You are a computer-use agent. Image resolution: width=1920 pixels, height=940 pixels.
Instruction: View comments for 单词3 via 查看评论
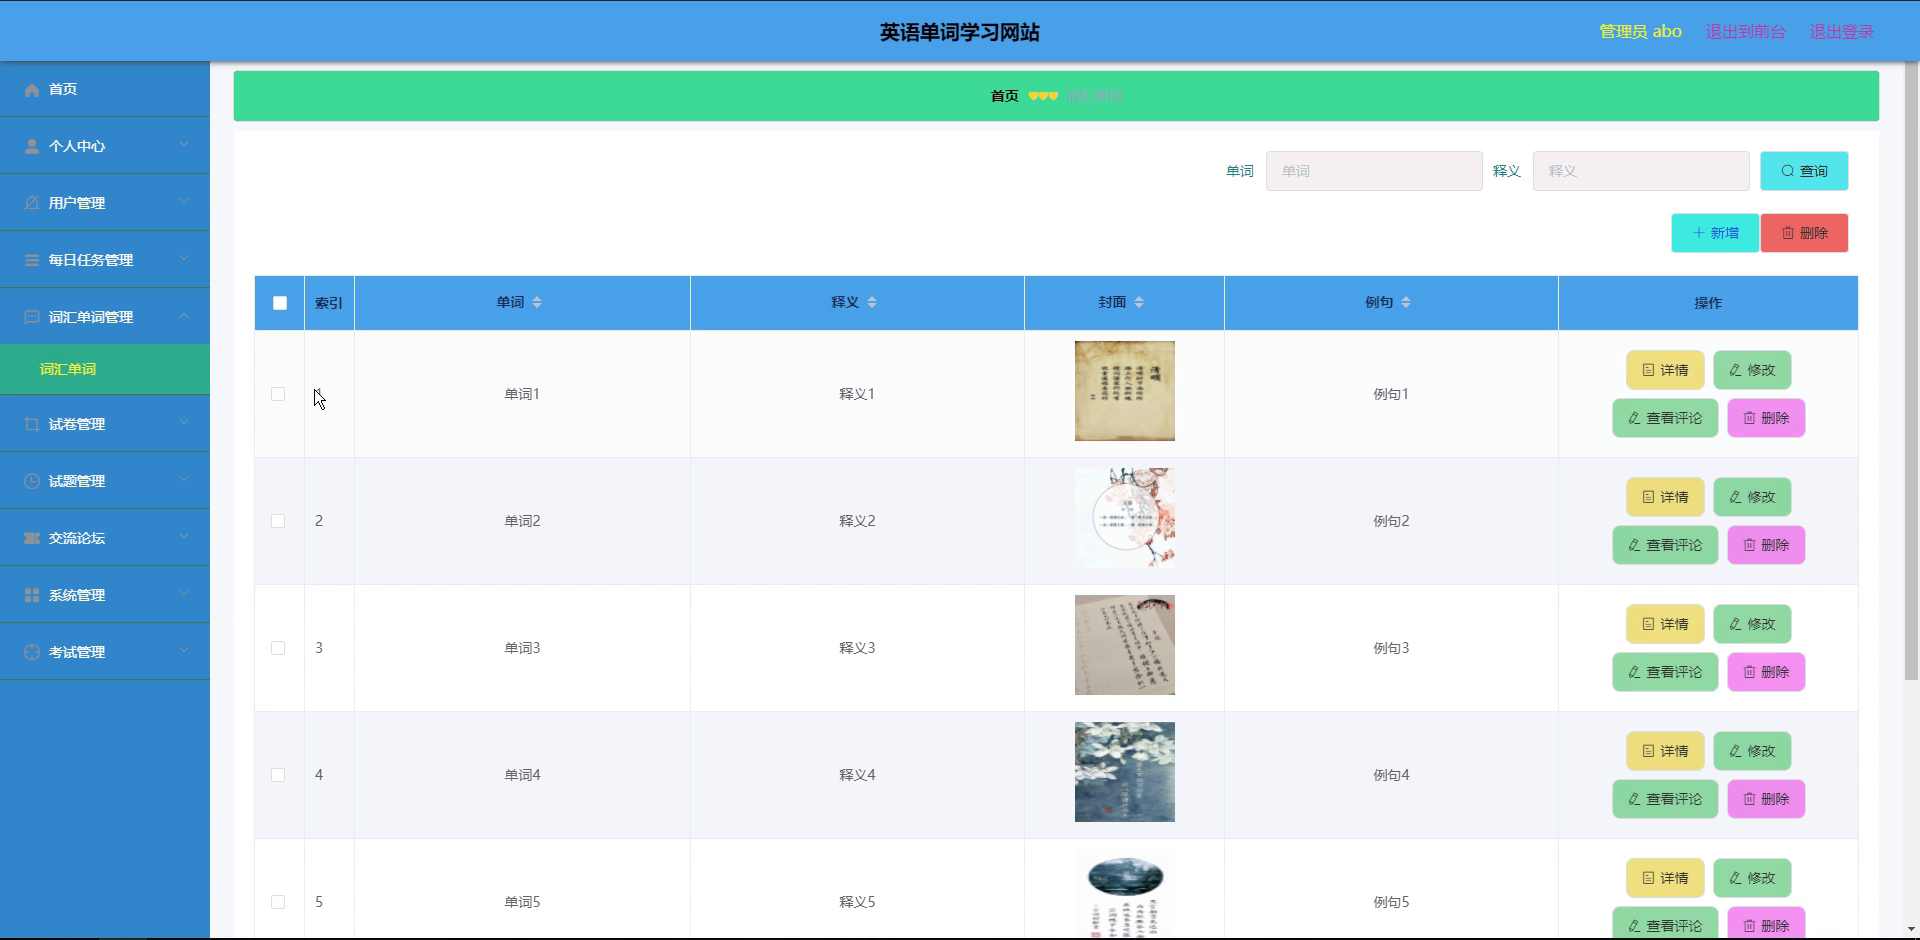1665,673
